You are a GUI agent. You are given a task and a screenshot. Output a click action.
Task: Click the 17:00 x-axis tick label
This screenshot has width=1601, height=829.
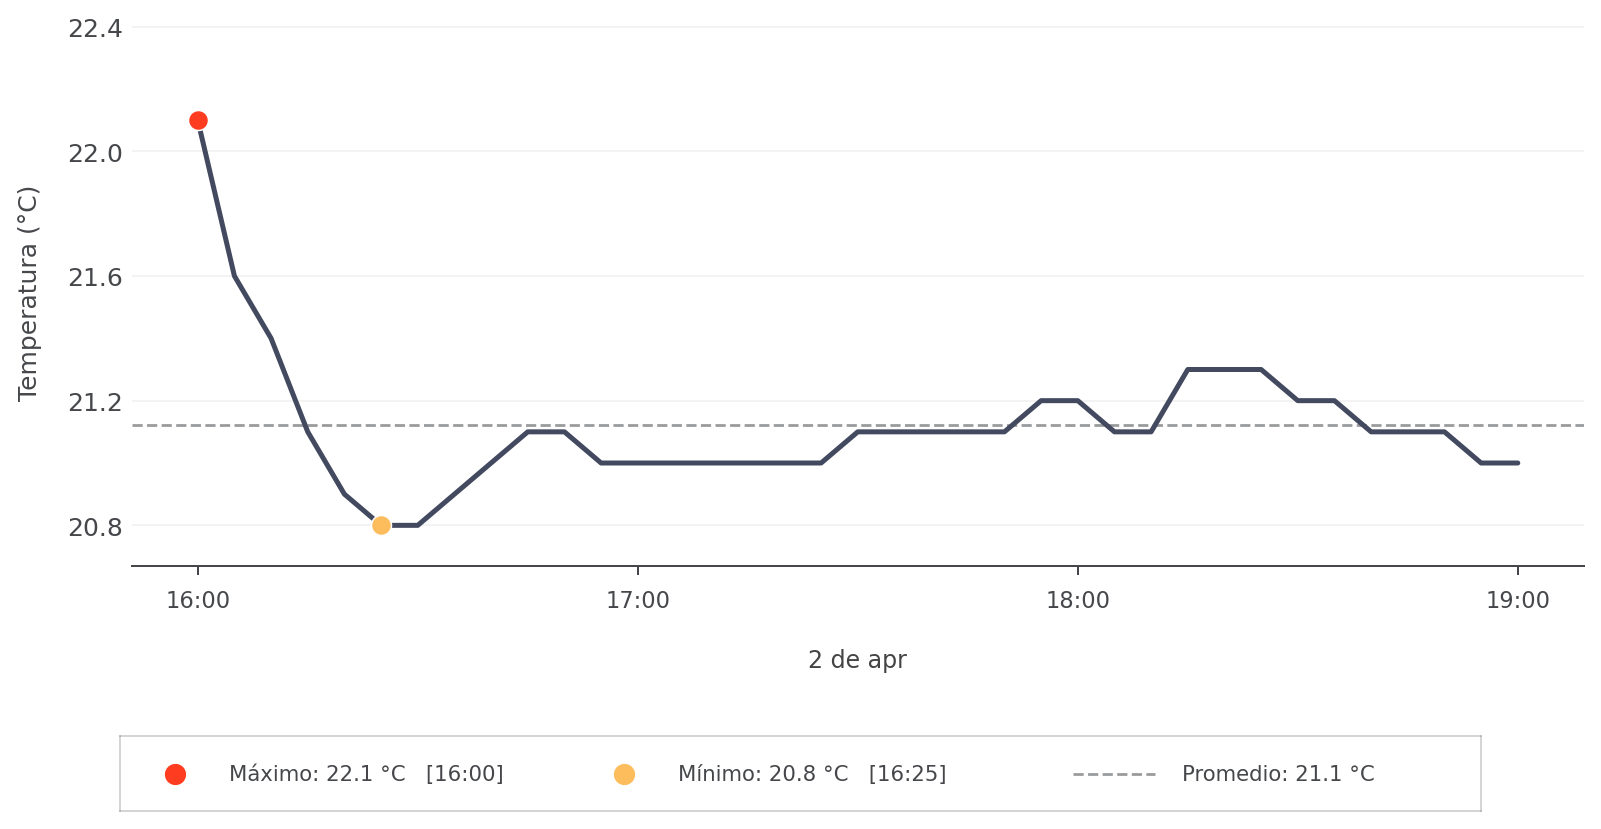638,601
